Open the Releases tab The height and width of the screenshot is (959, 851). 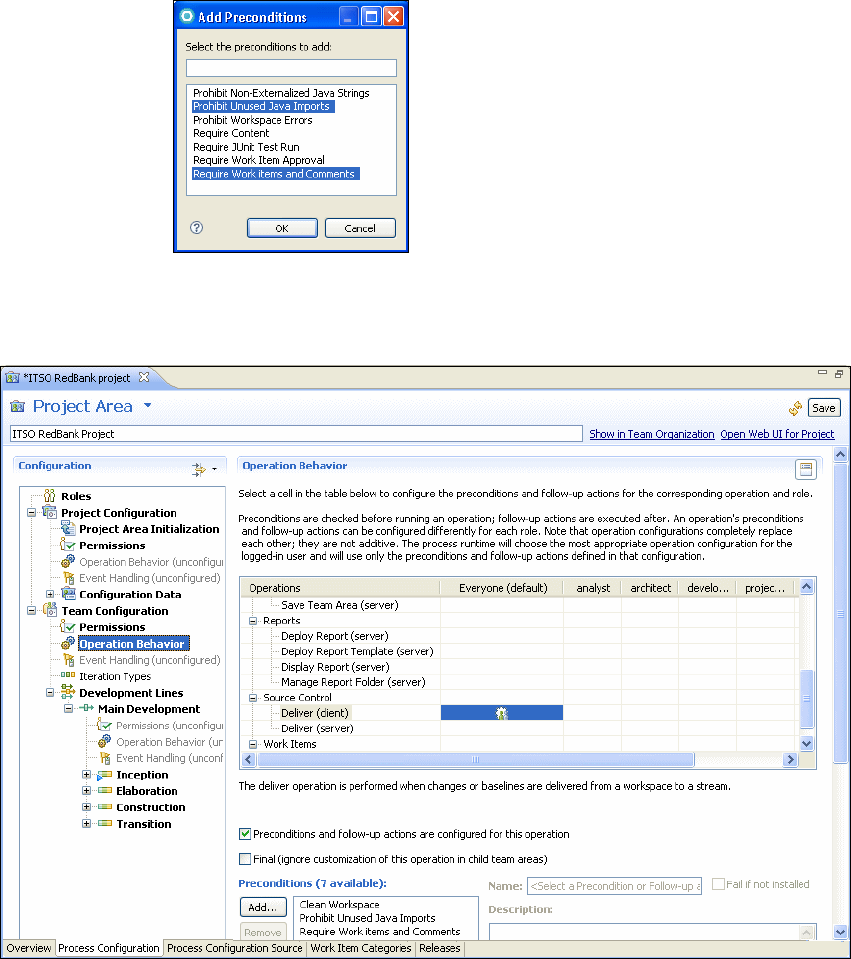point(439,948)
